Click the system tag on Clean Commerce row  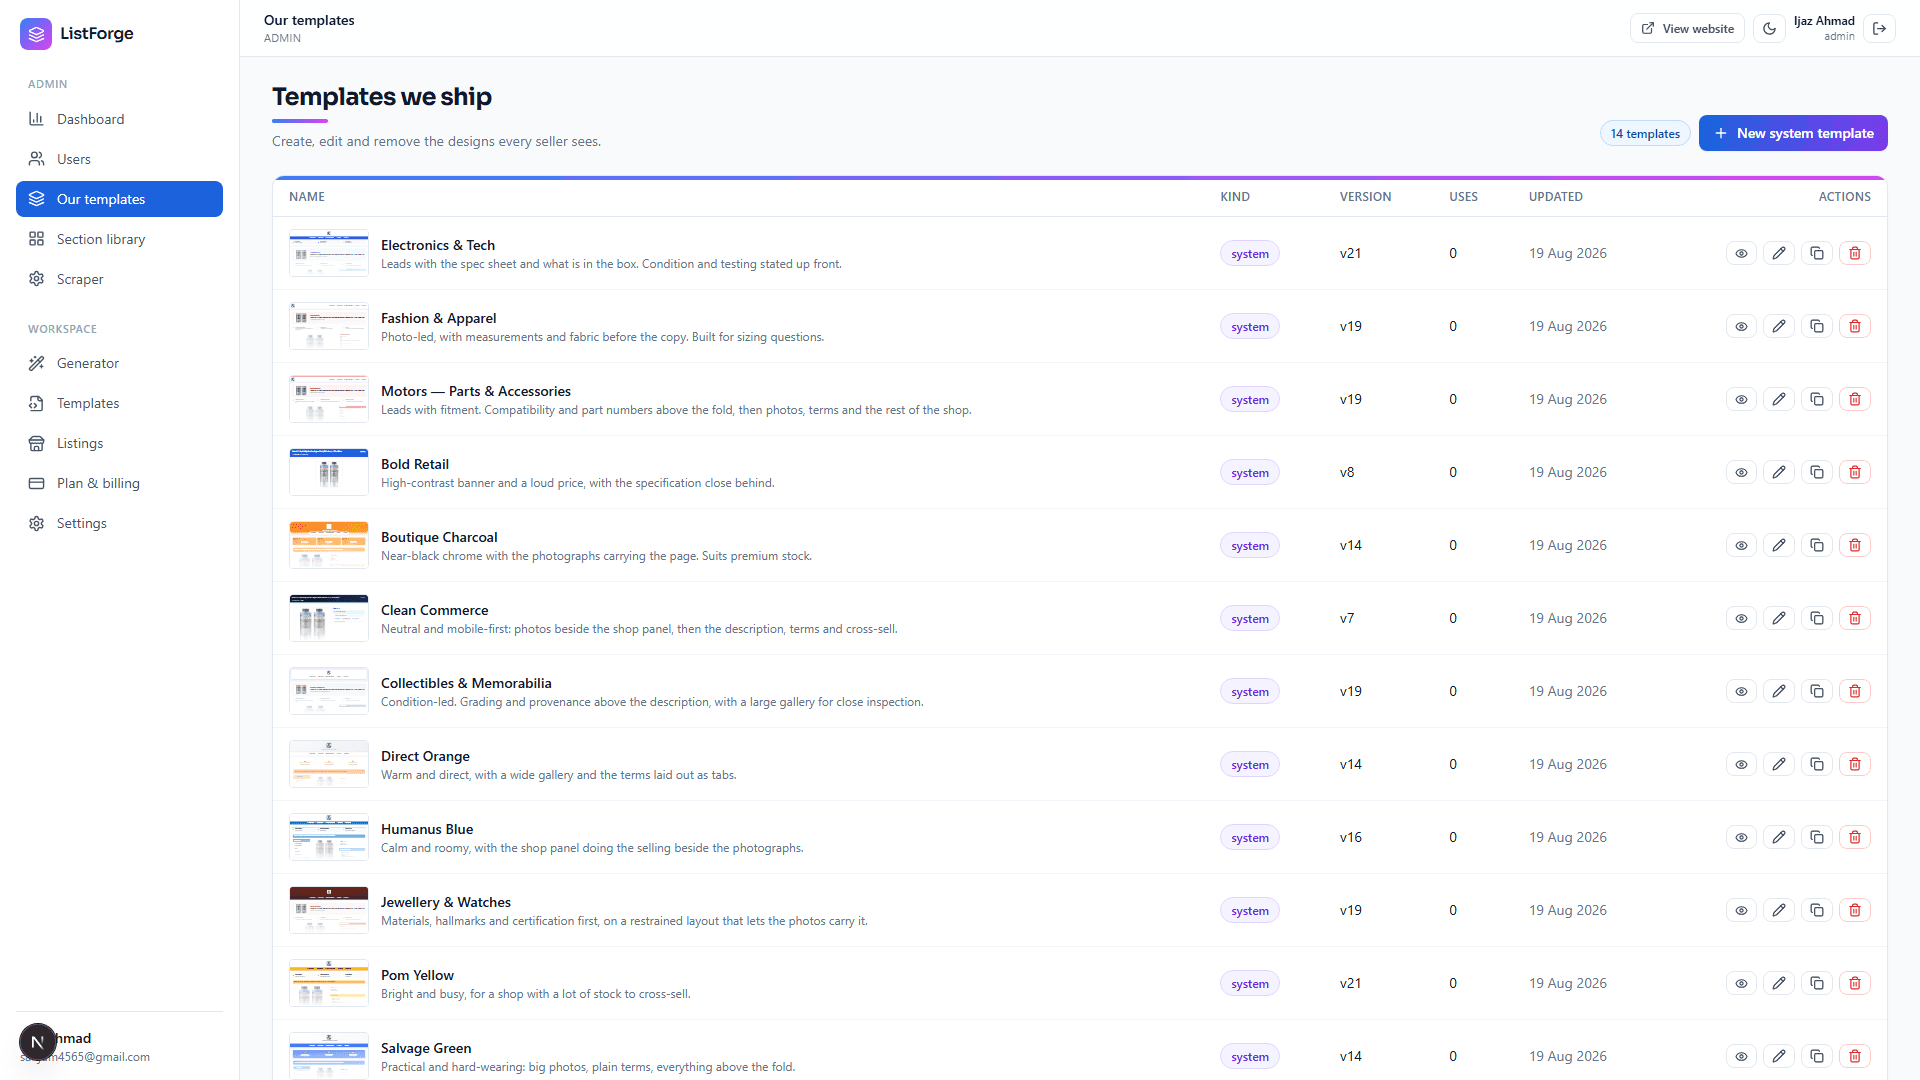1249,618
